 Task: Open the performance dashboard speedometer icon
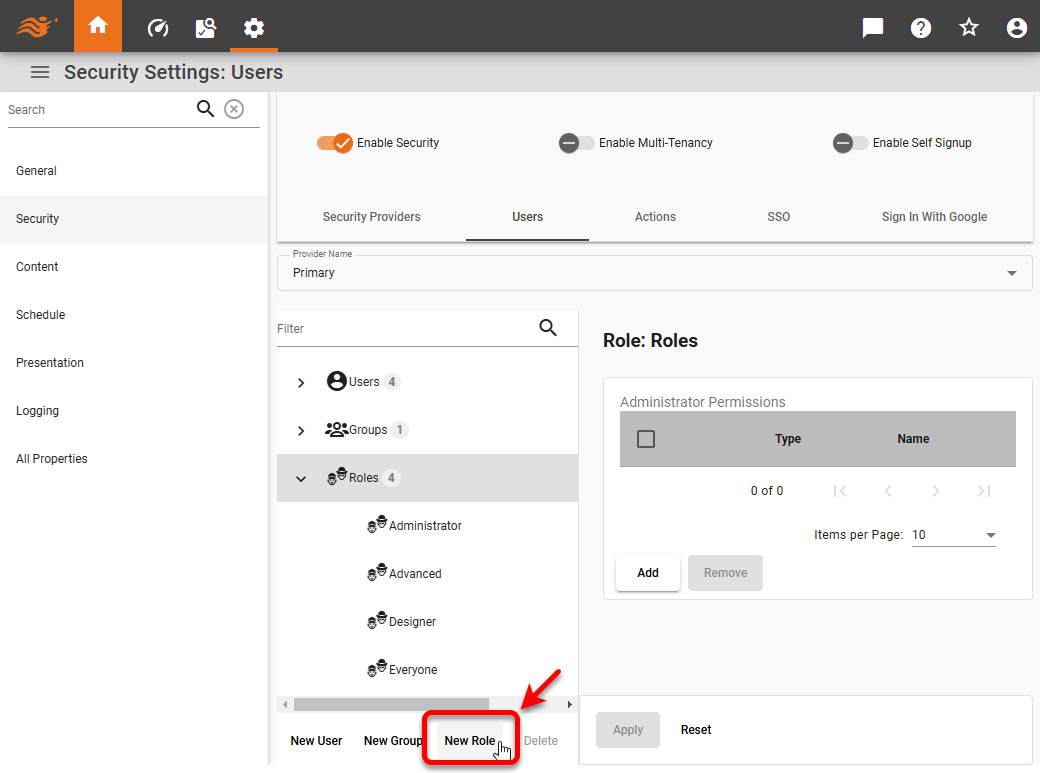click(x=157, y=27)
